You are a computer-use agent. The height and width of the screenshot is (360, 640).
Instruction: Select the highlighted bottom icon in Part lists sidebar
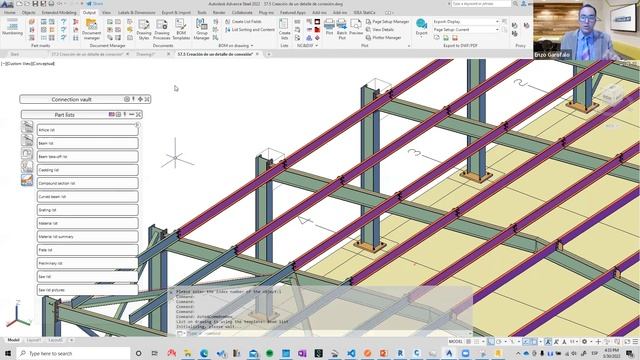(x=27, y=180)
